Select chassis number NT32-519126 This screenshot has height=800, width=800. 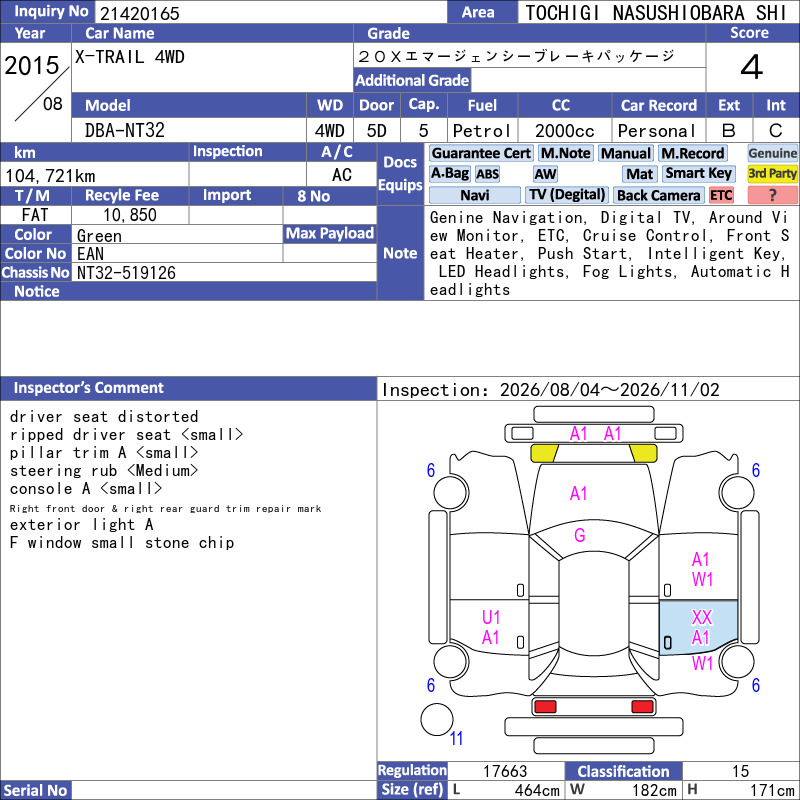[x=126, y=273]
